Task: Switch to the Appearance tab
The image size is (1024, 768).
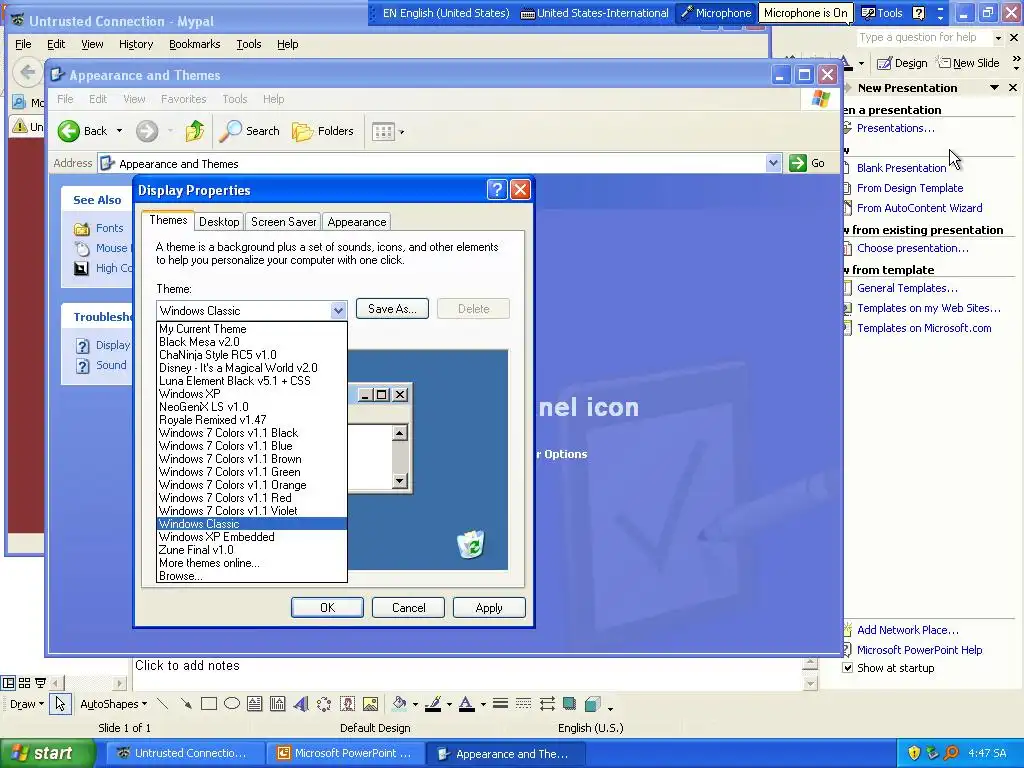Action: (357, 222)
